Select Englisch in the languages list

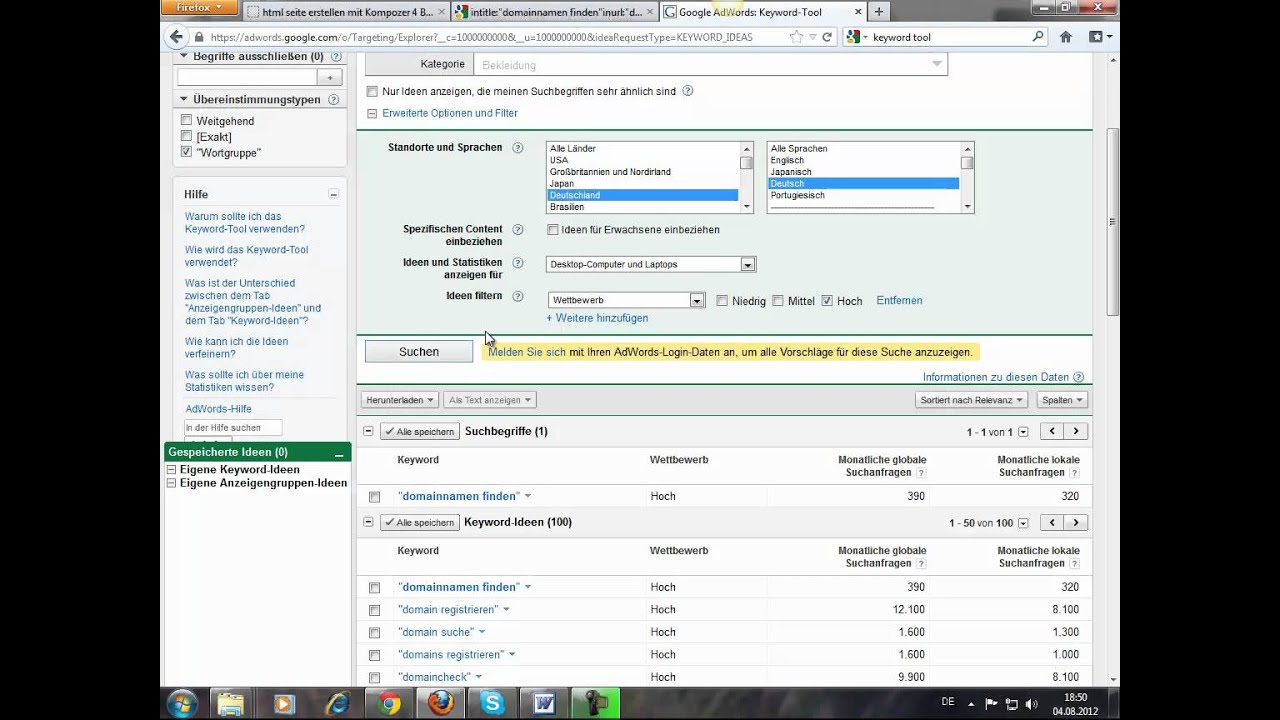(x=864, y=160)
